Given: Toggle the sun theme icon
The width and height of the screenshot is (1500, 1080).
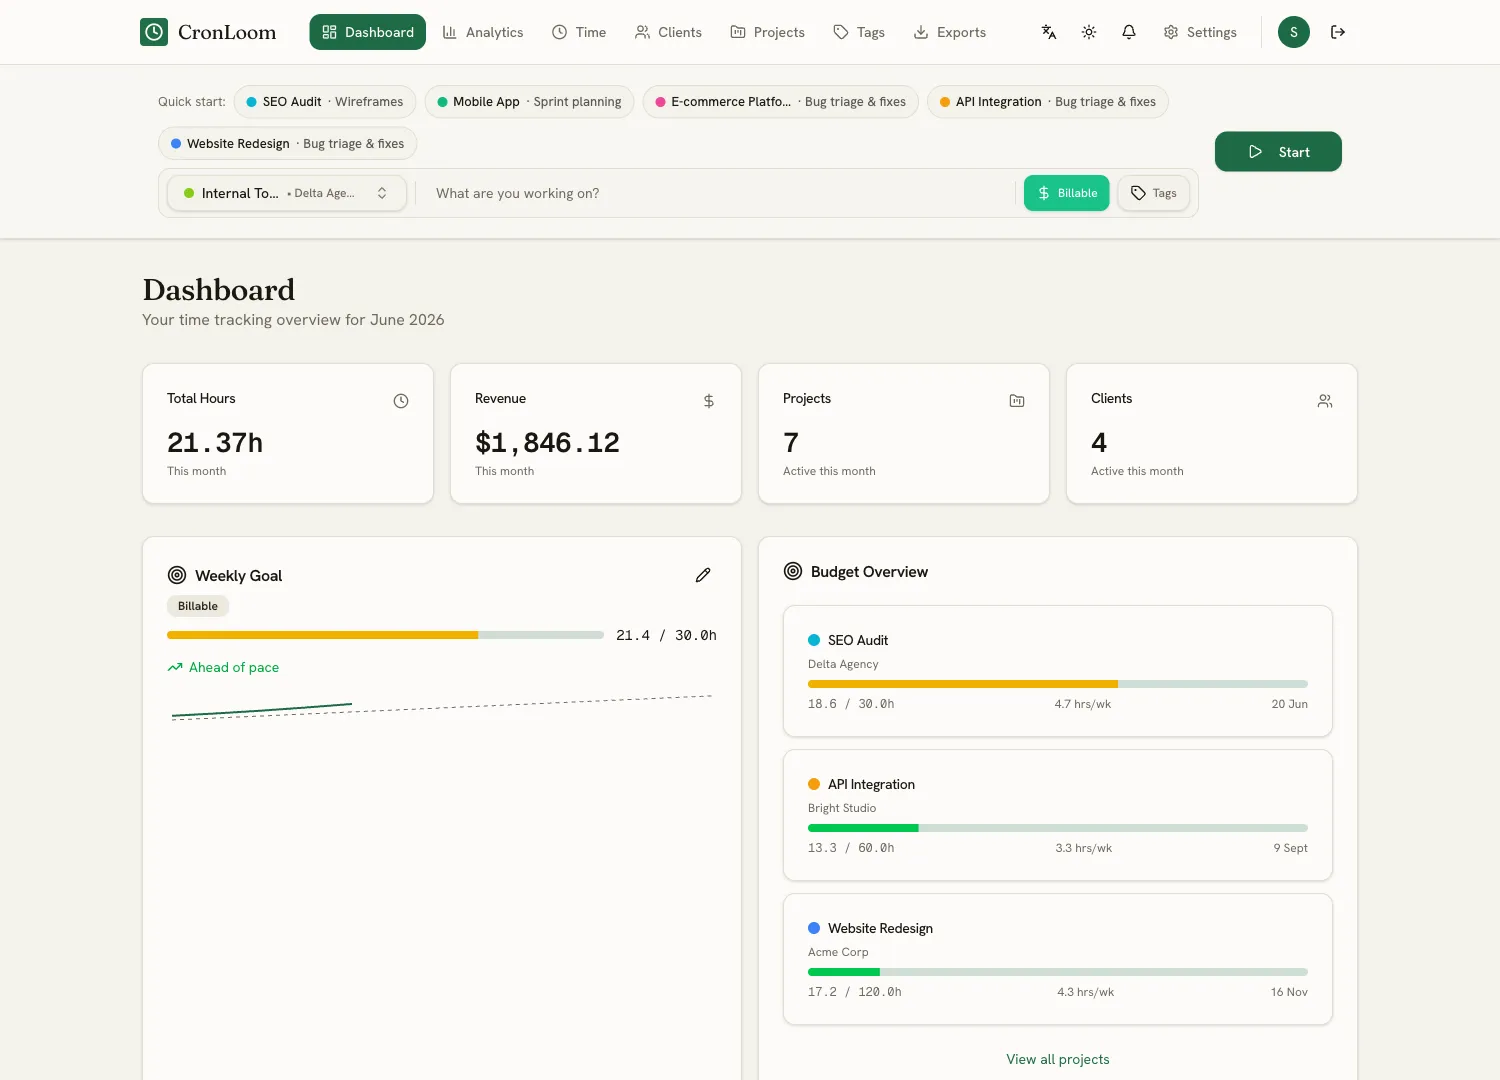Looking at the screenshot, I should pyautogui.click(x=1089, y=32).
